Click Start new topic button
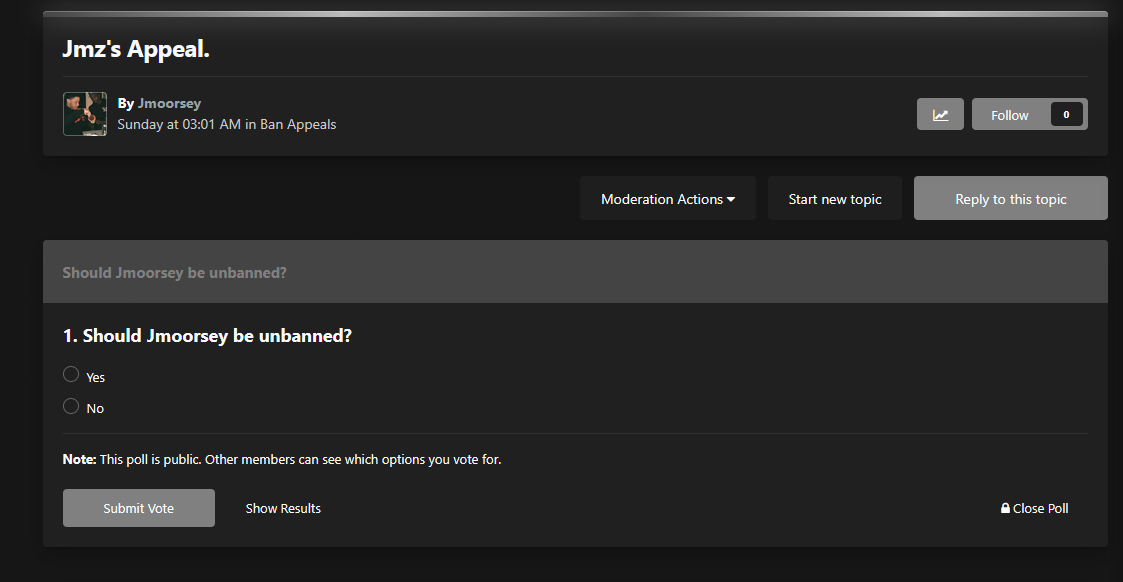The height and width of the screenshot is (582, 1123). [834, 198]
